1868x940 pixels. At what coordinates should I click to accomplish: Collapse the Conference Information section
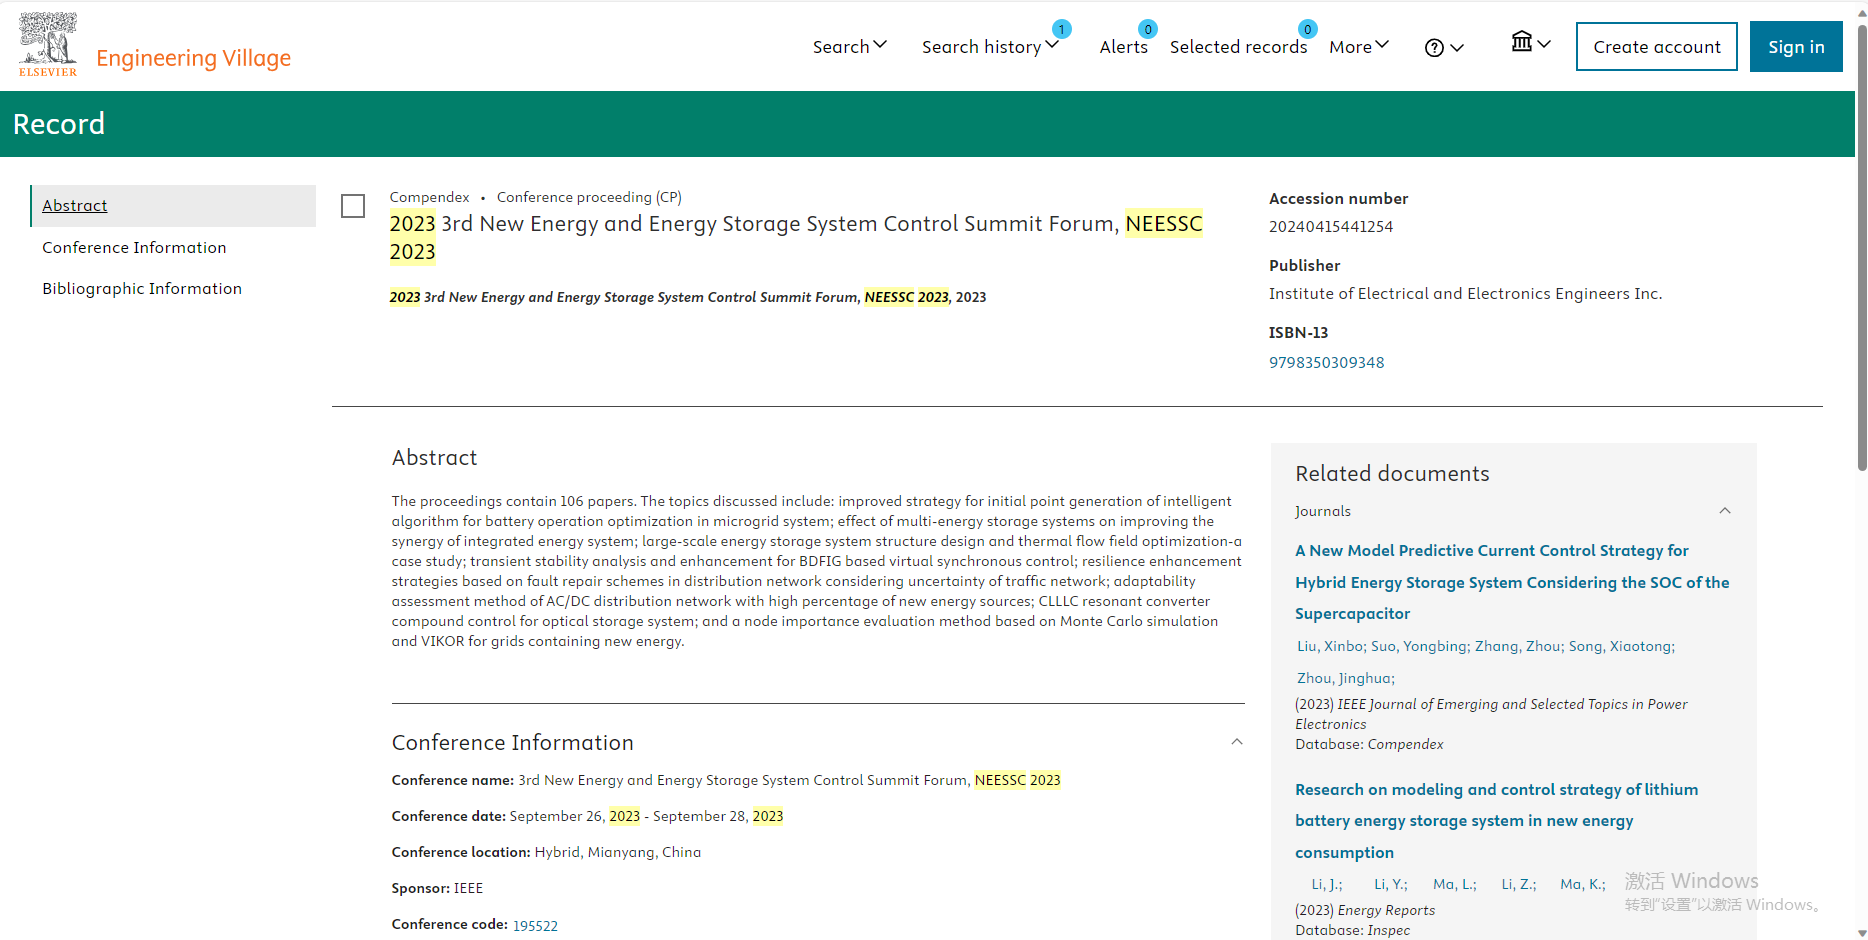tap(1237, 742)
